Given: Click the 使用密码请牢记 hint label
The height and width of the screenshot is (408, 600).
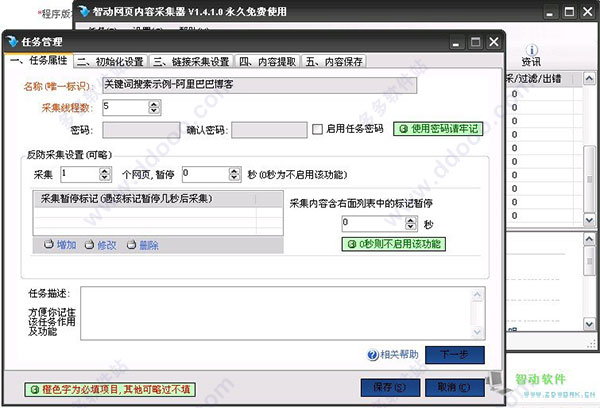Looking at the screenshot, I should click(438, 129).
